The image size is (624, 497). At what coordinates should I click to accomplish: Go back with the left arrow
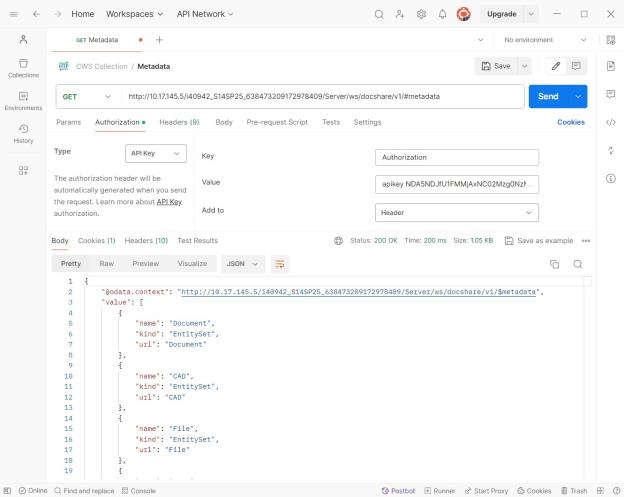coord(36,14)
